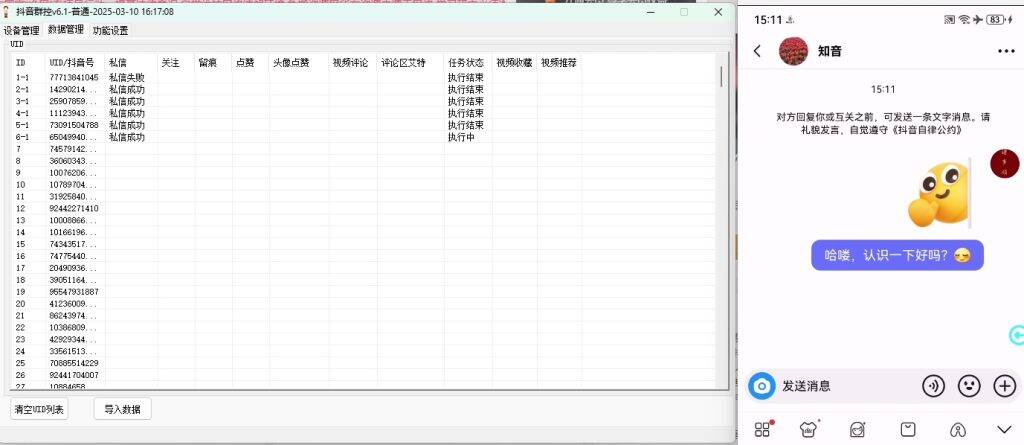Click the shirt icon in bottom bar
Image resolution: width=1024 pixels, height=445 pixels.
click(x=810, y=429)
